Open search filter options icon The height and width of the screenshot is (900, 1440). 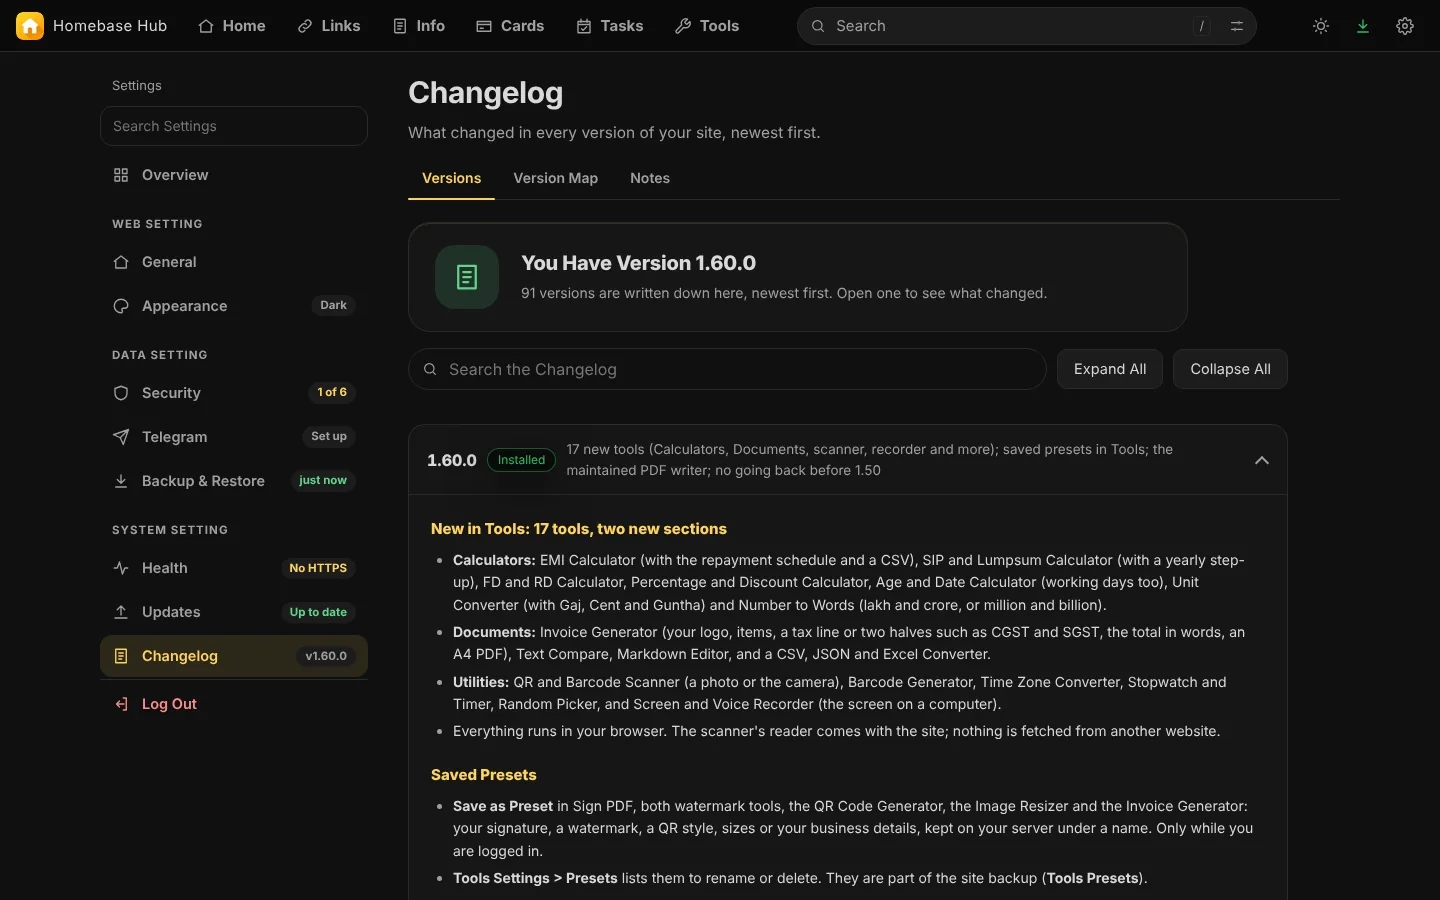[x=1237, y=26]
